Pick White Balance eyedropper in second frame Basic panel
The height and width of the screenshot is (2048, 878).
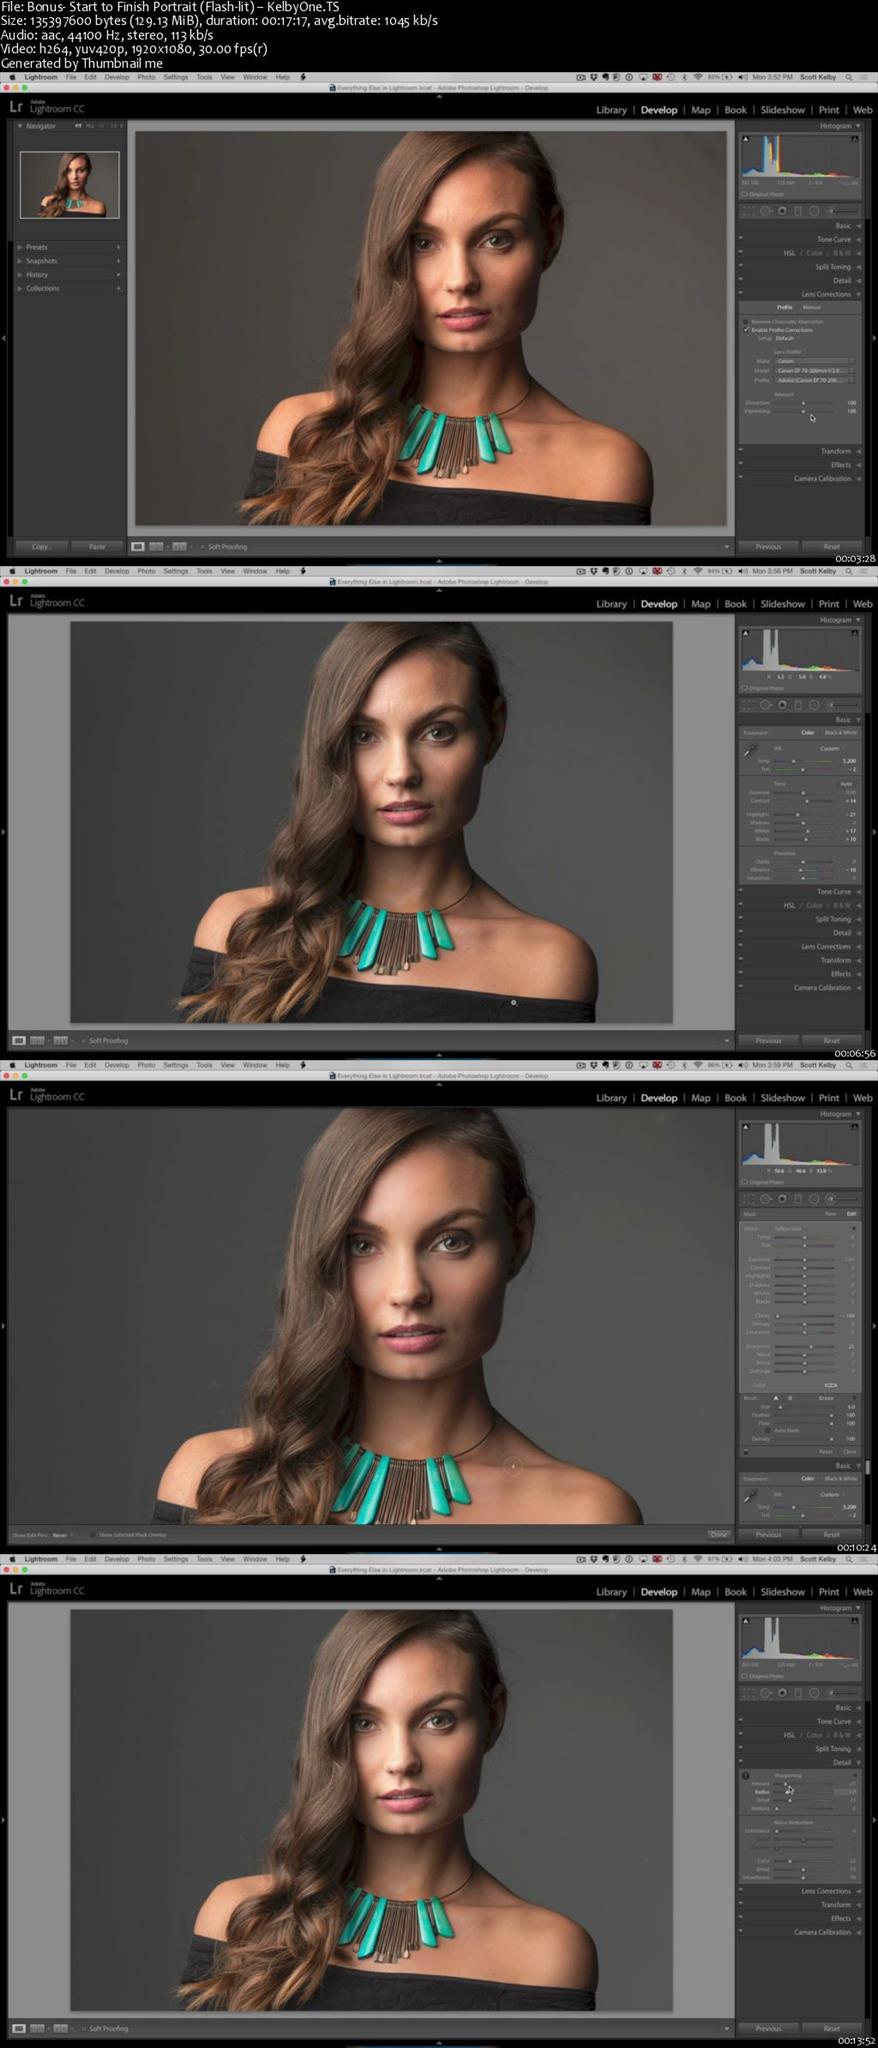point(750,751)
